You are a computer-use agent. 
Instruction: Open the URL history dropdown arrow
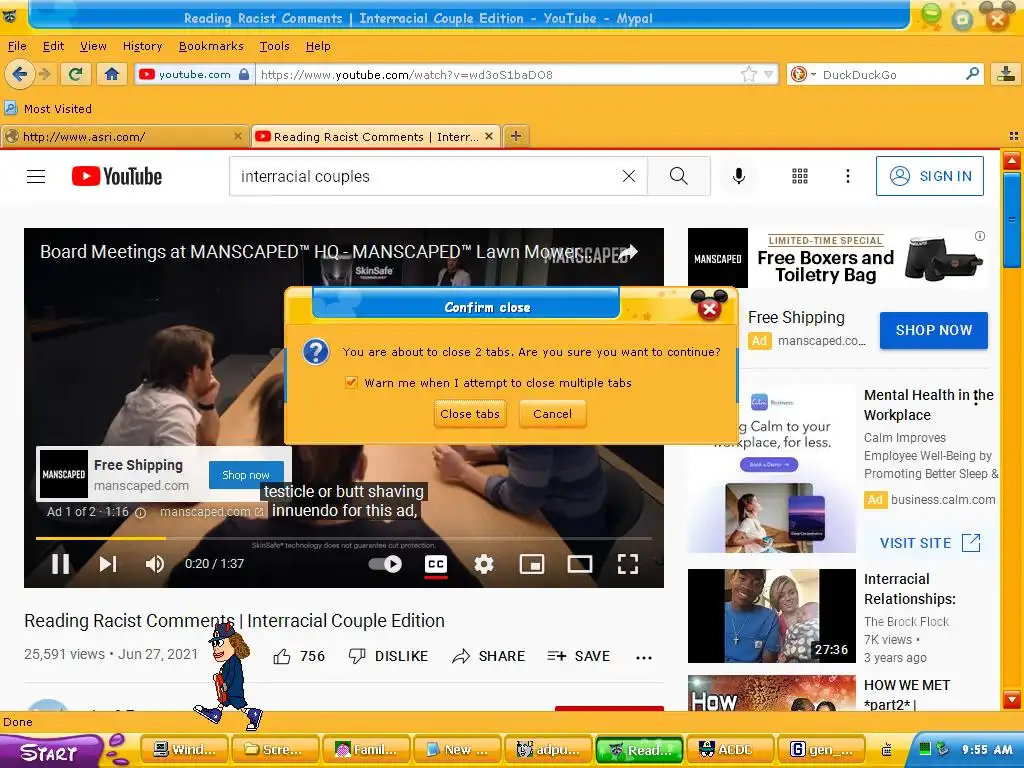pos(769,74)
